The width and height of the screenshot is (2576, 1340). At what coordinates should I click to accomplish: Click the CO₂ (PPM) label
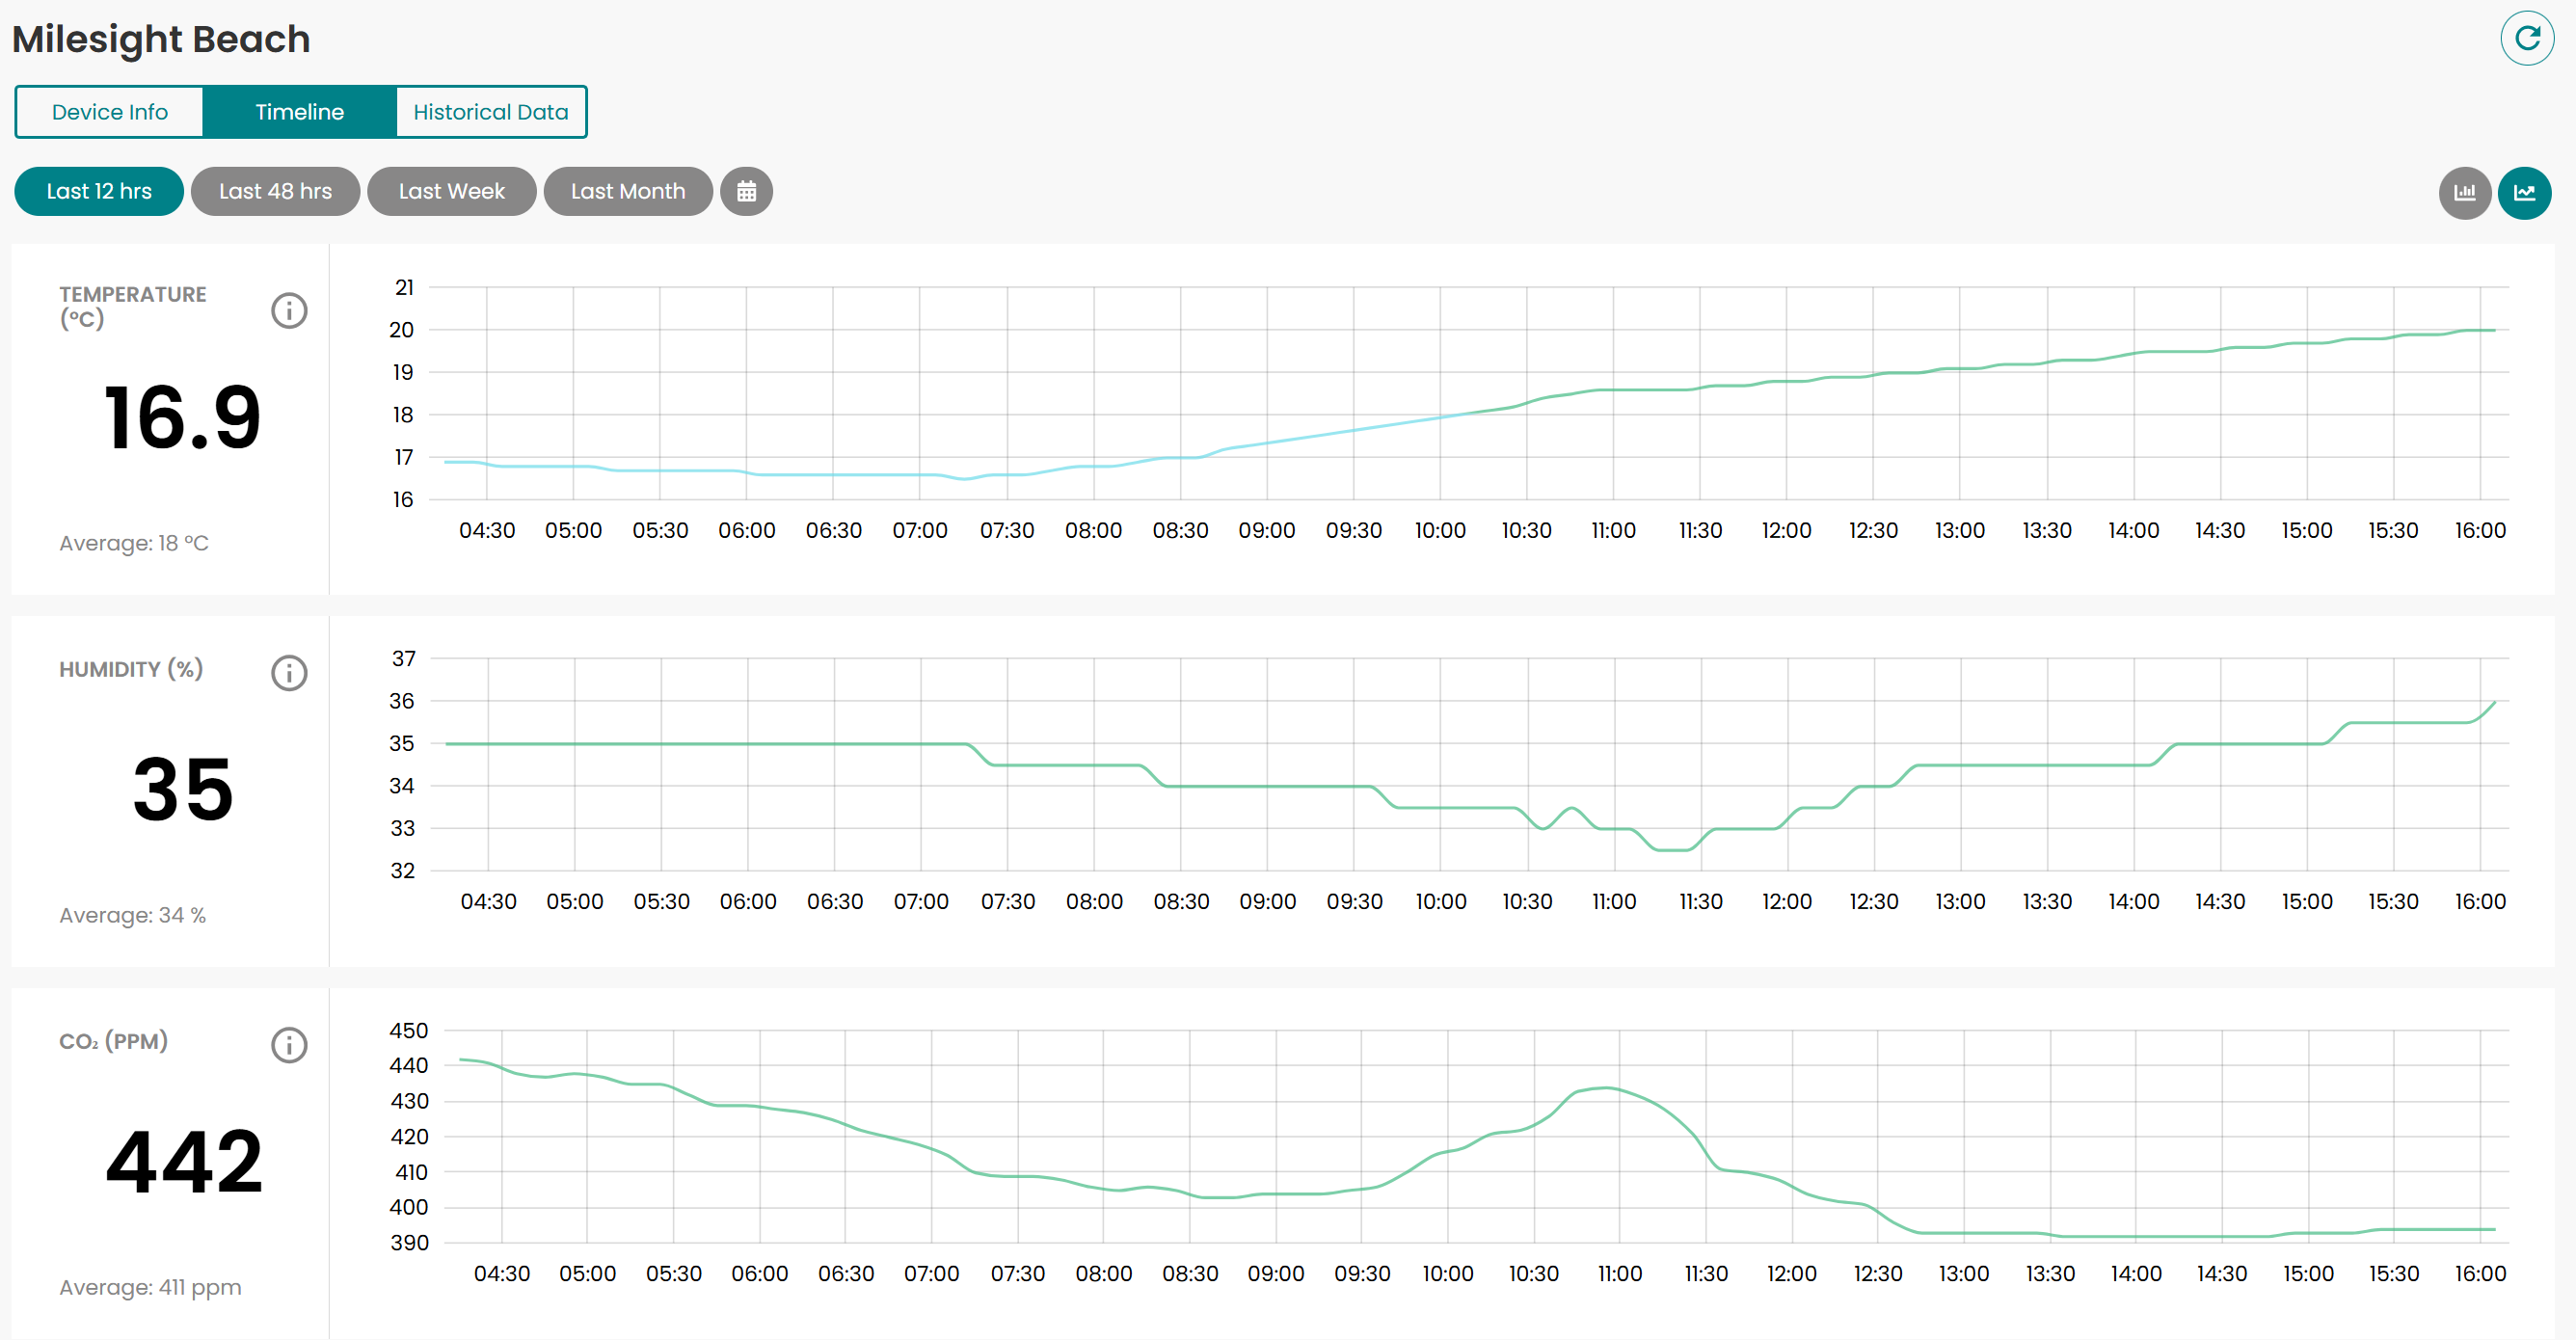point(113,1041)
